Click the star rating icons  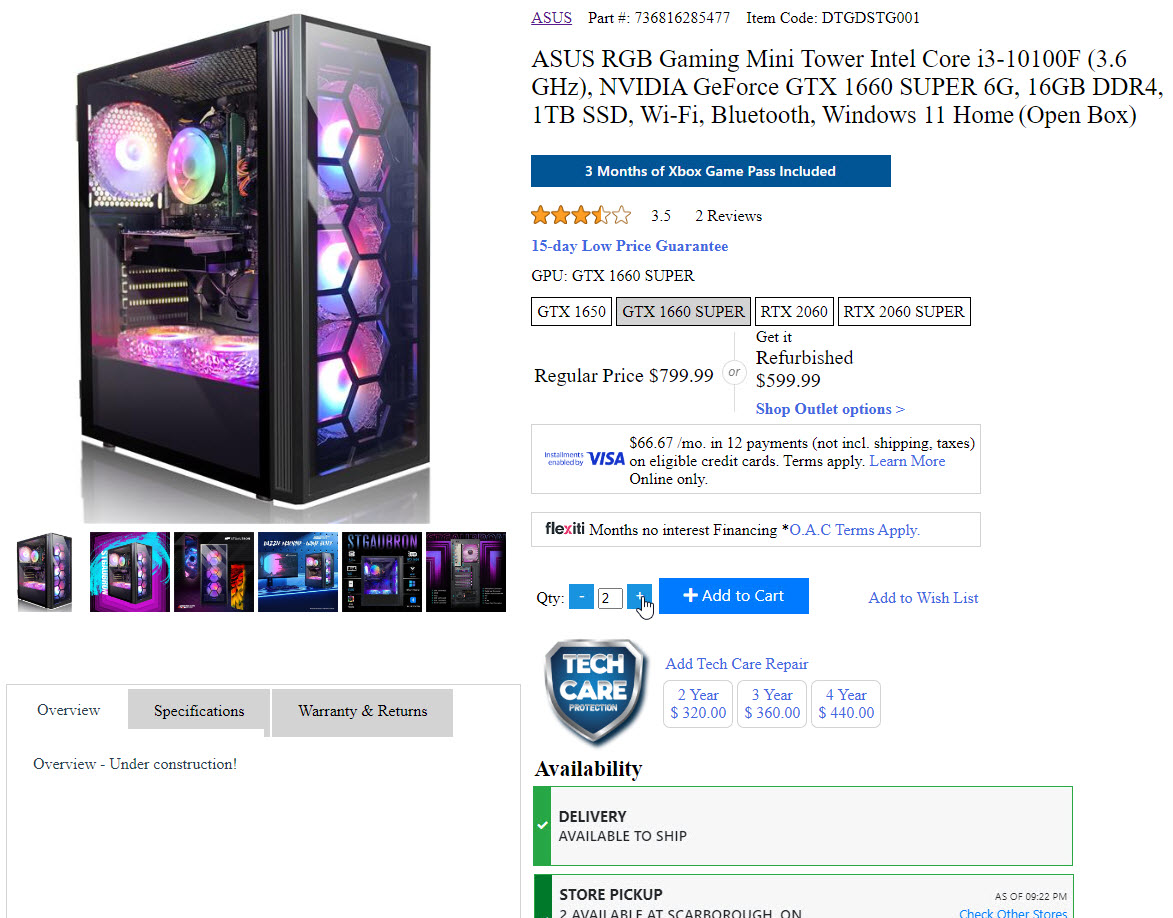581,216
